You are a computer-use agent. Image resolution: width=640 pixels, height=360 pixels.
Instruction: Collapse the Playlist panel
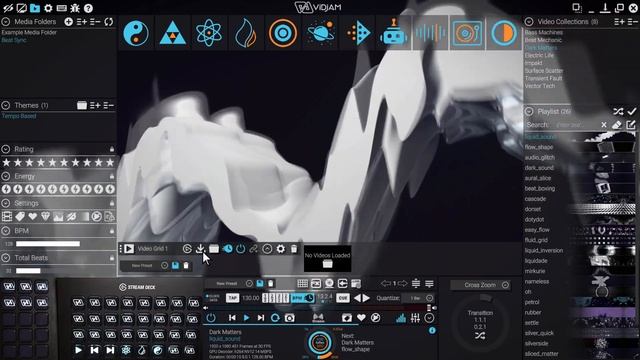pyautogui.click(x=529, y=111)
